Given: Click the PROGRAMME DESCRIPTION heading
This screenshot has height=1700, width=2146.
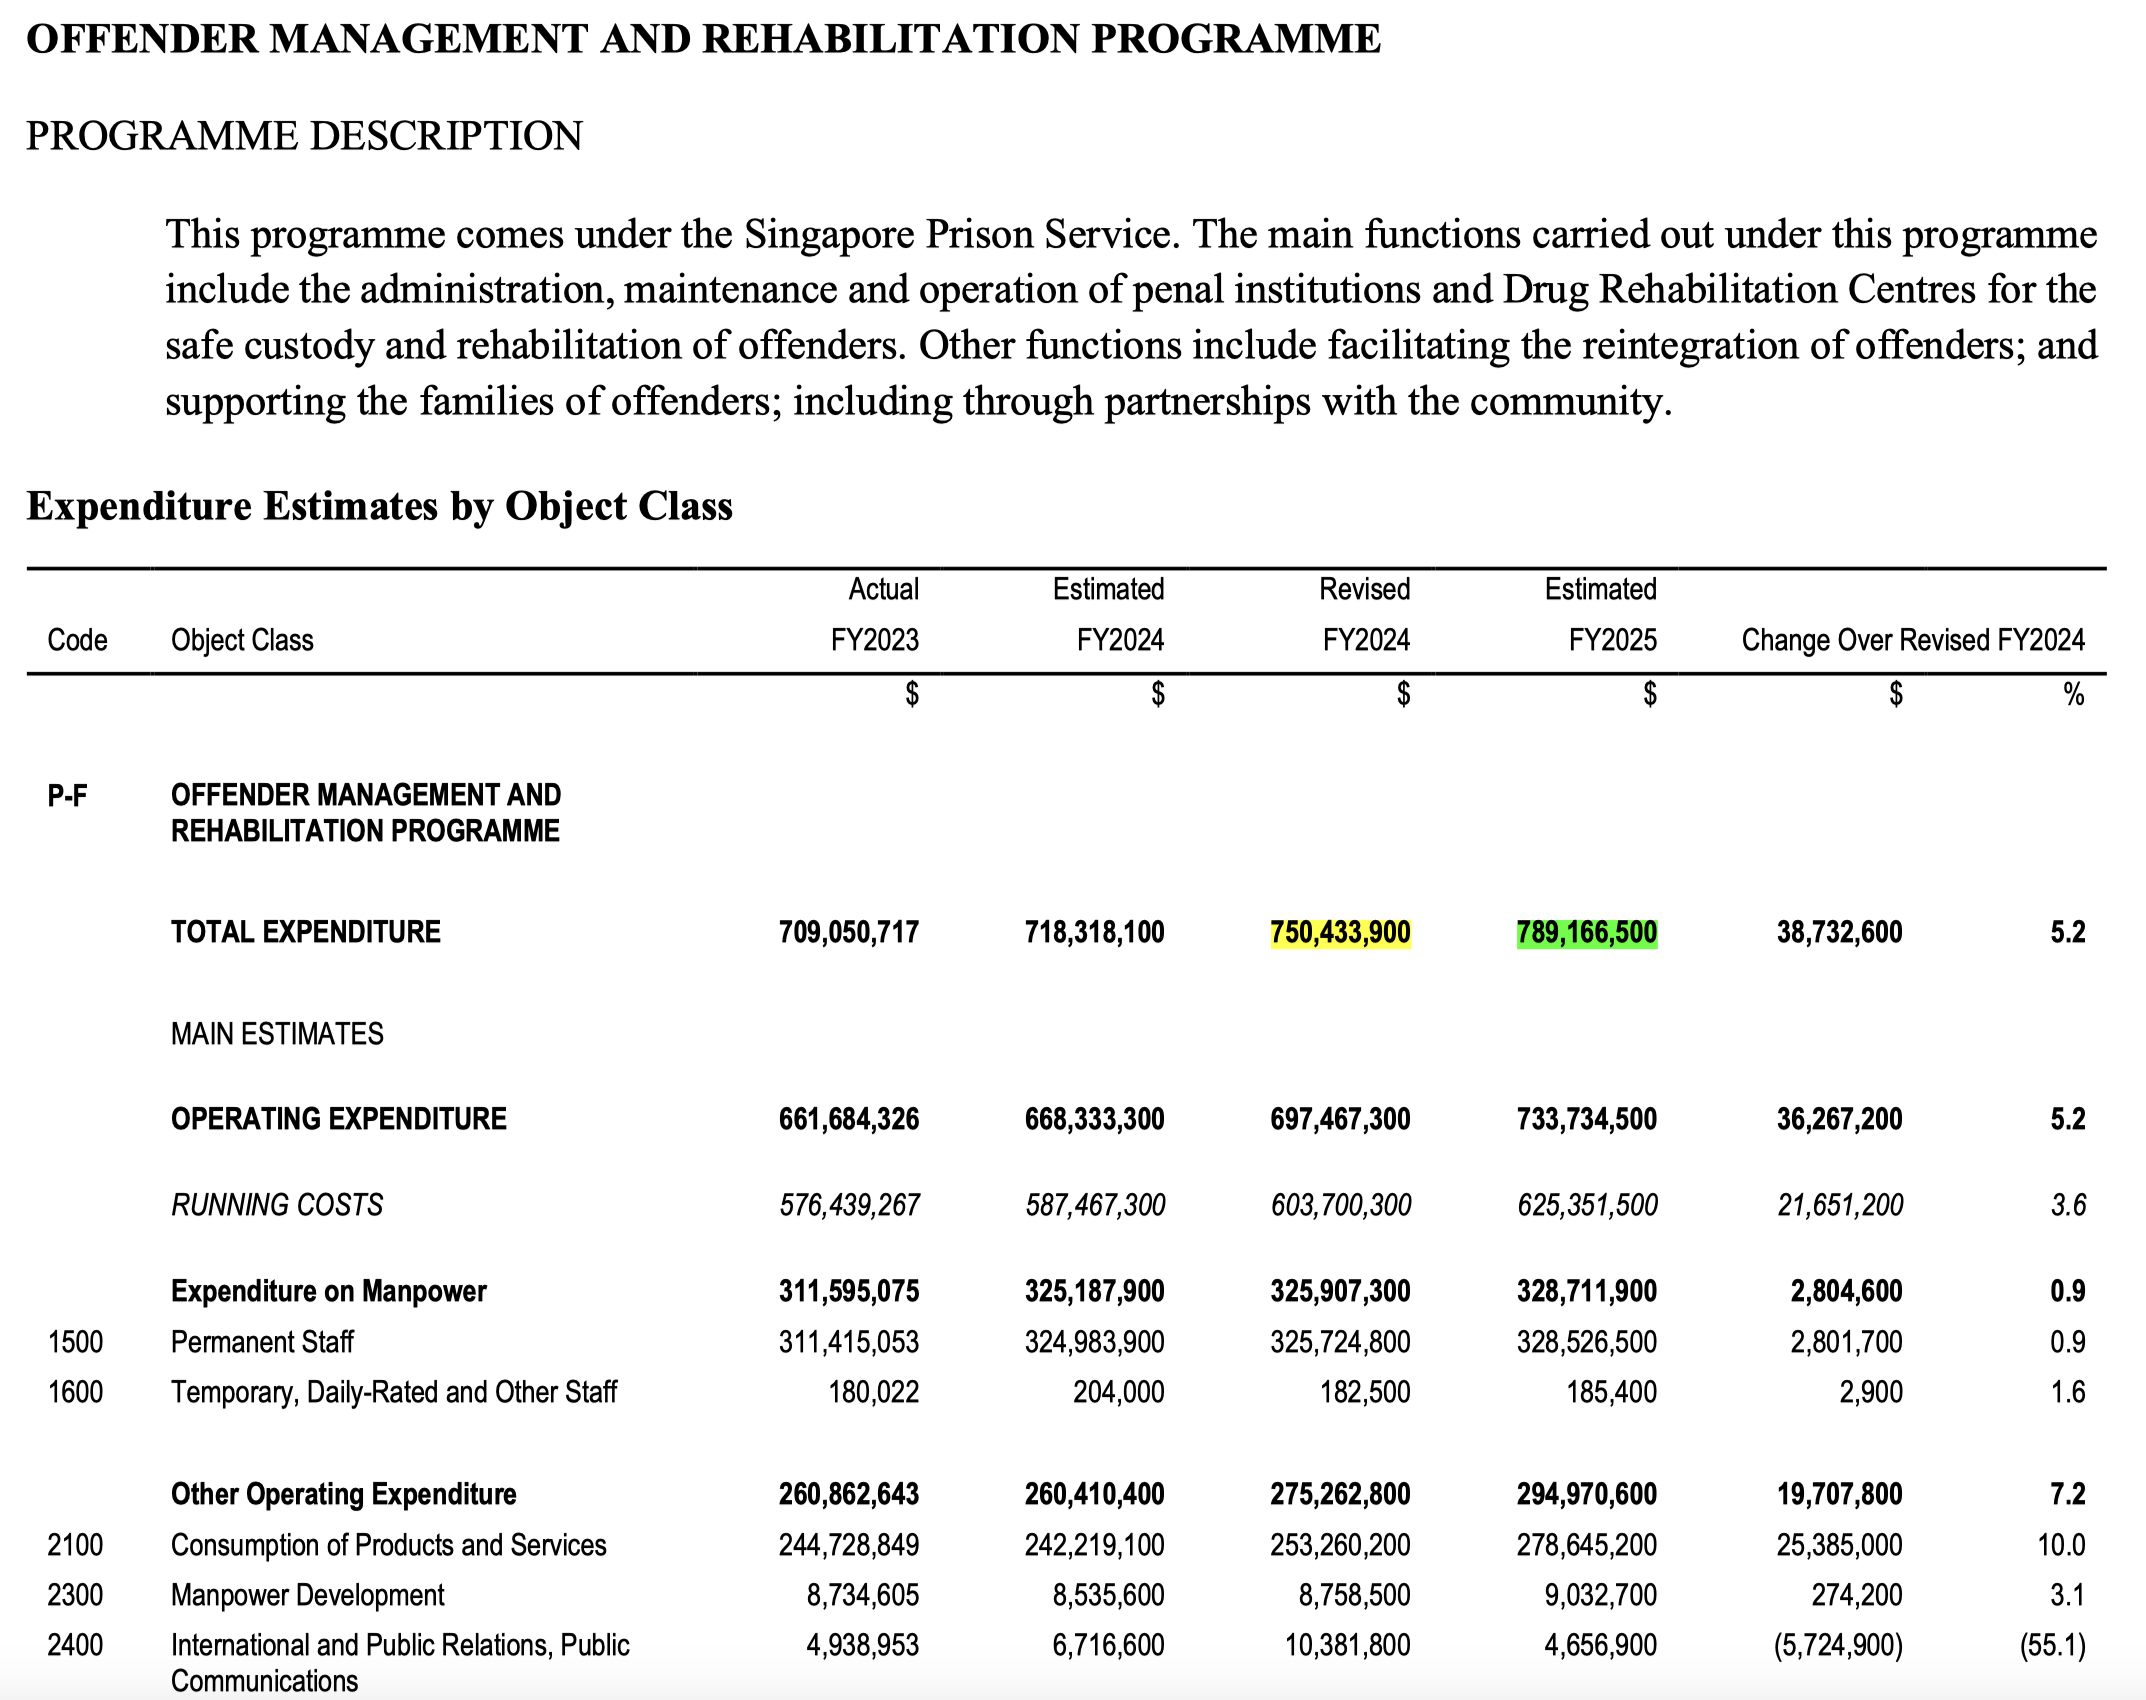Looking at the screenshot, I should (x=303, y=136).
